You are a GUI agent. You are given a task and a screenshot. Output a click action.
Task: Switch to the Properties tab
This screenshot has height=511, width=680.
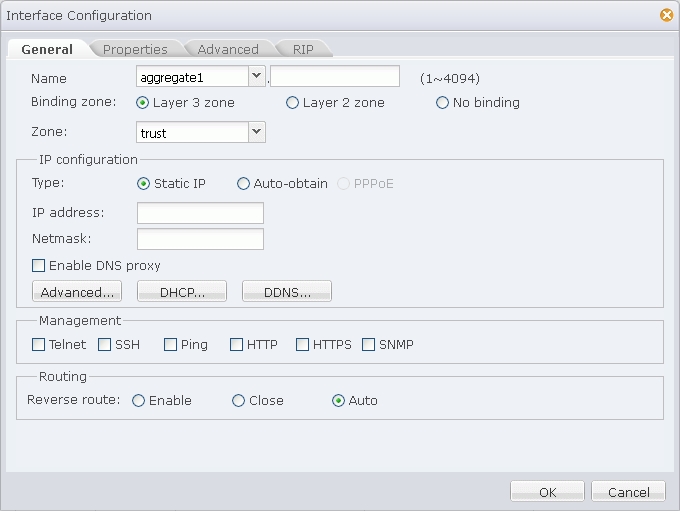[135, 49]
